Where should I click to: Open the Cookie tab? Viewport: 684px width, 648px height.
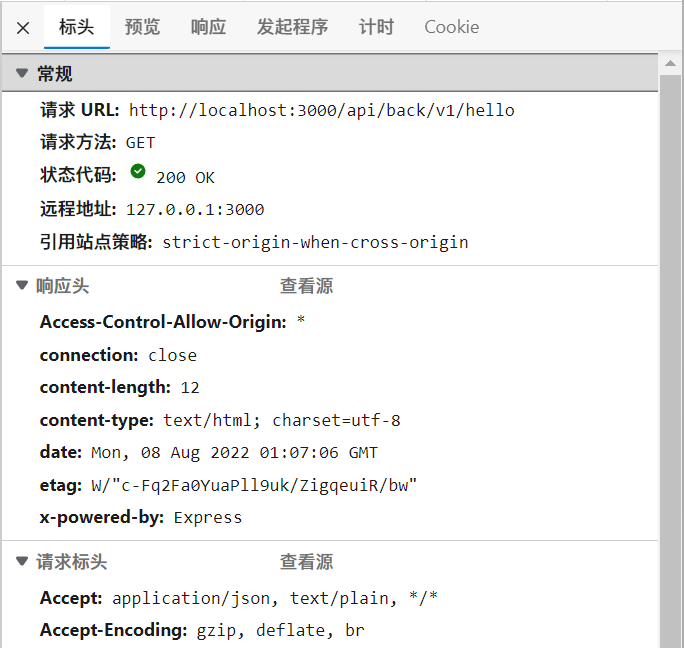[451, 28]
